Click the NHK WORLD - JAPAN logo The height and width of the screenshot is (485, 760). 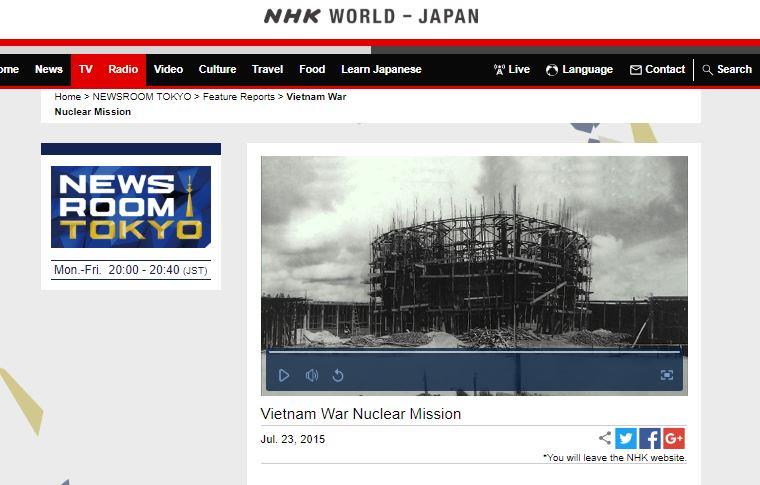[371, 16]
